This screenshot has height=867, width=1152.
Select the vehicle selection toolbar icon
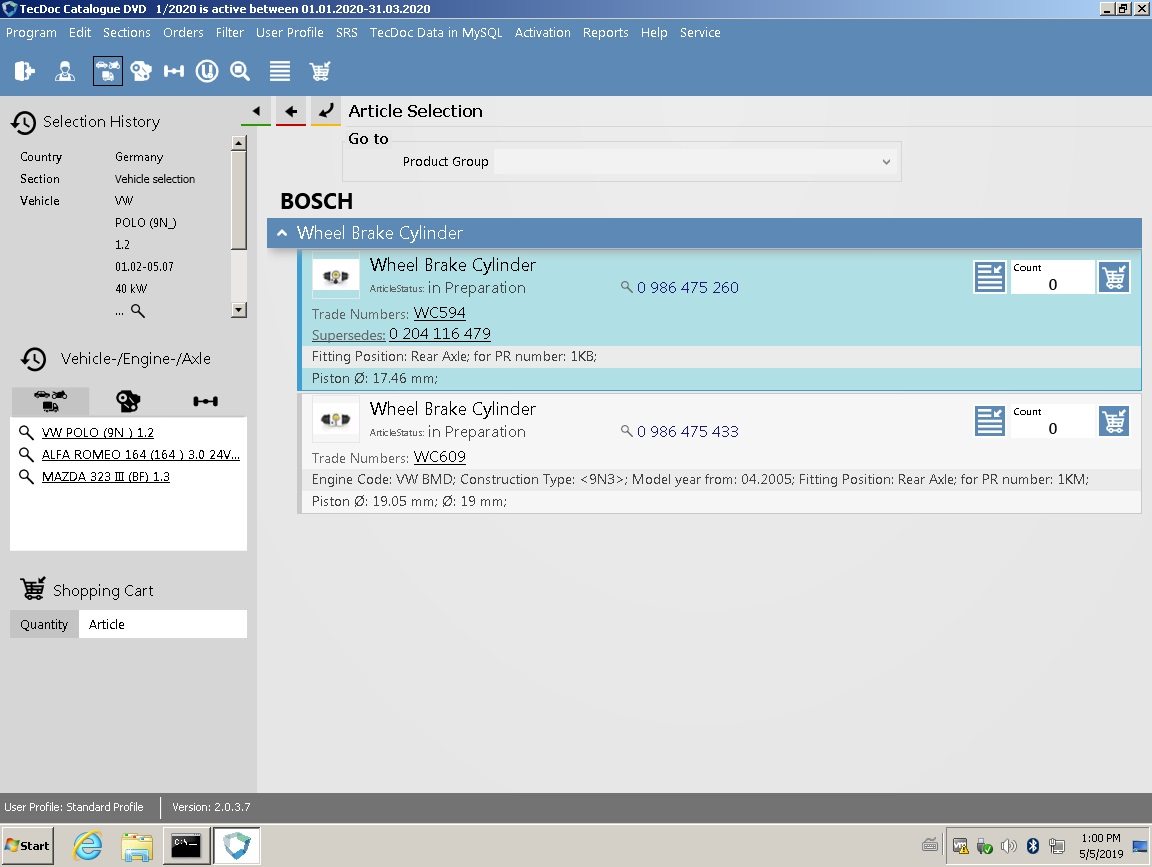point(107,71)
